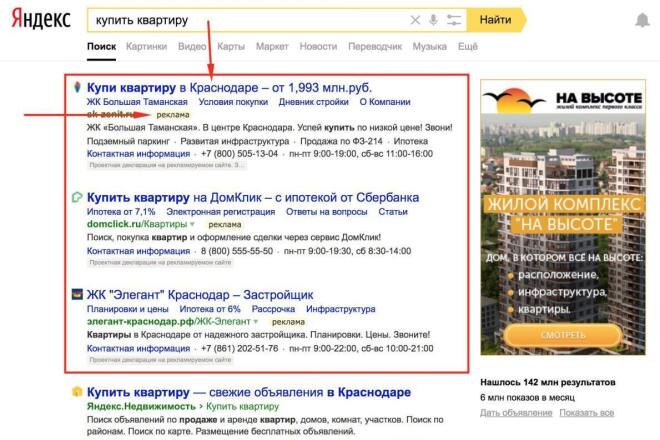Image resolution: width=660 pixels, height=440 pixels.
Task: Click DomClick favicon beside second result
Action: [77, 197]
